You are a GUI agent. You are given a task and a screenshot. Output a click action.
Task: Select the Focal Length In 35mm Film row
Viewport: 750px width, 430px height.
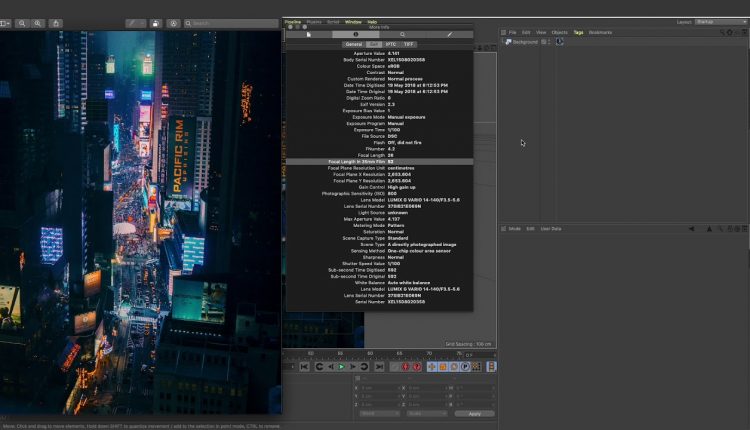click(380, 162)
